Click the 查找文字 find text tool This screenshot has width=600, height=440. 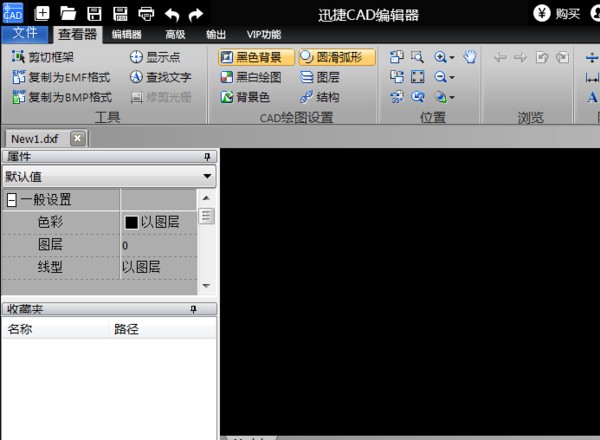[x=160, y=77]
